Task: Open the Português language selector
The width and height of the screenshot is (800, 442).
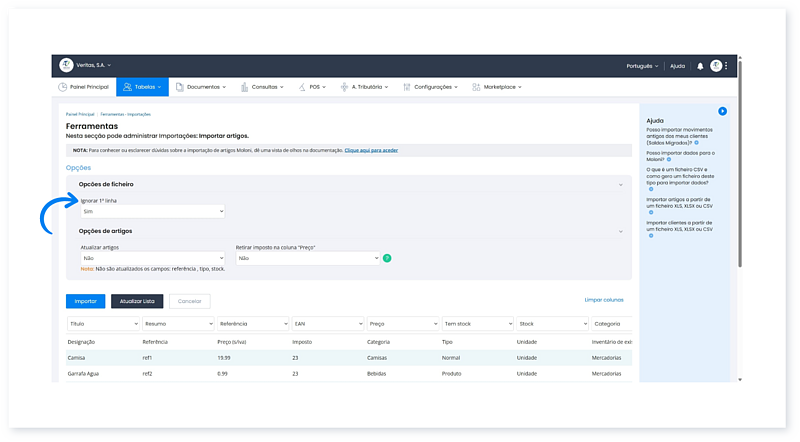Action: click(x=641, y=66)
